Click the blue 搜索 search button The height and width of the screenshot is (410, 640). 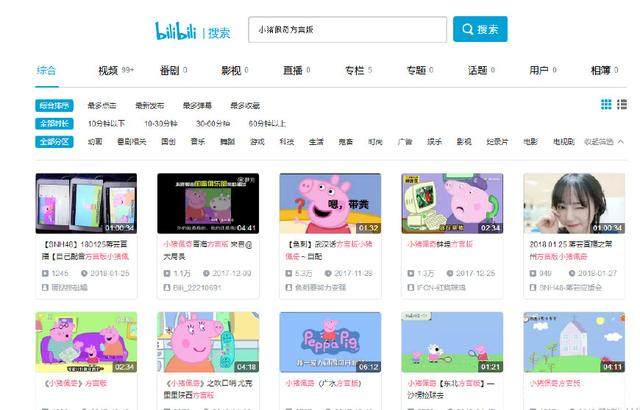pos(479,30)
